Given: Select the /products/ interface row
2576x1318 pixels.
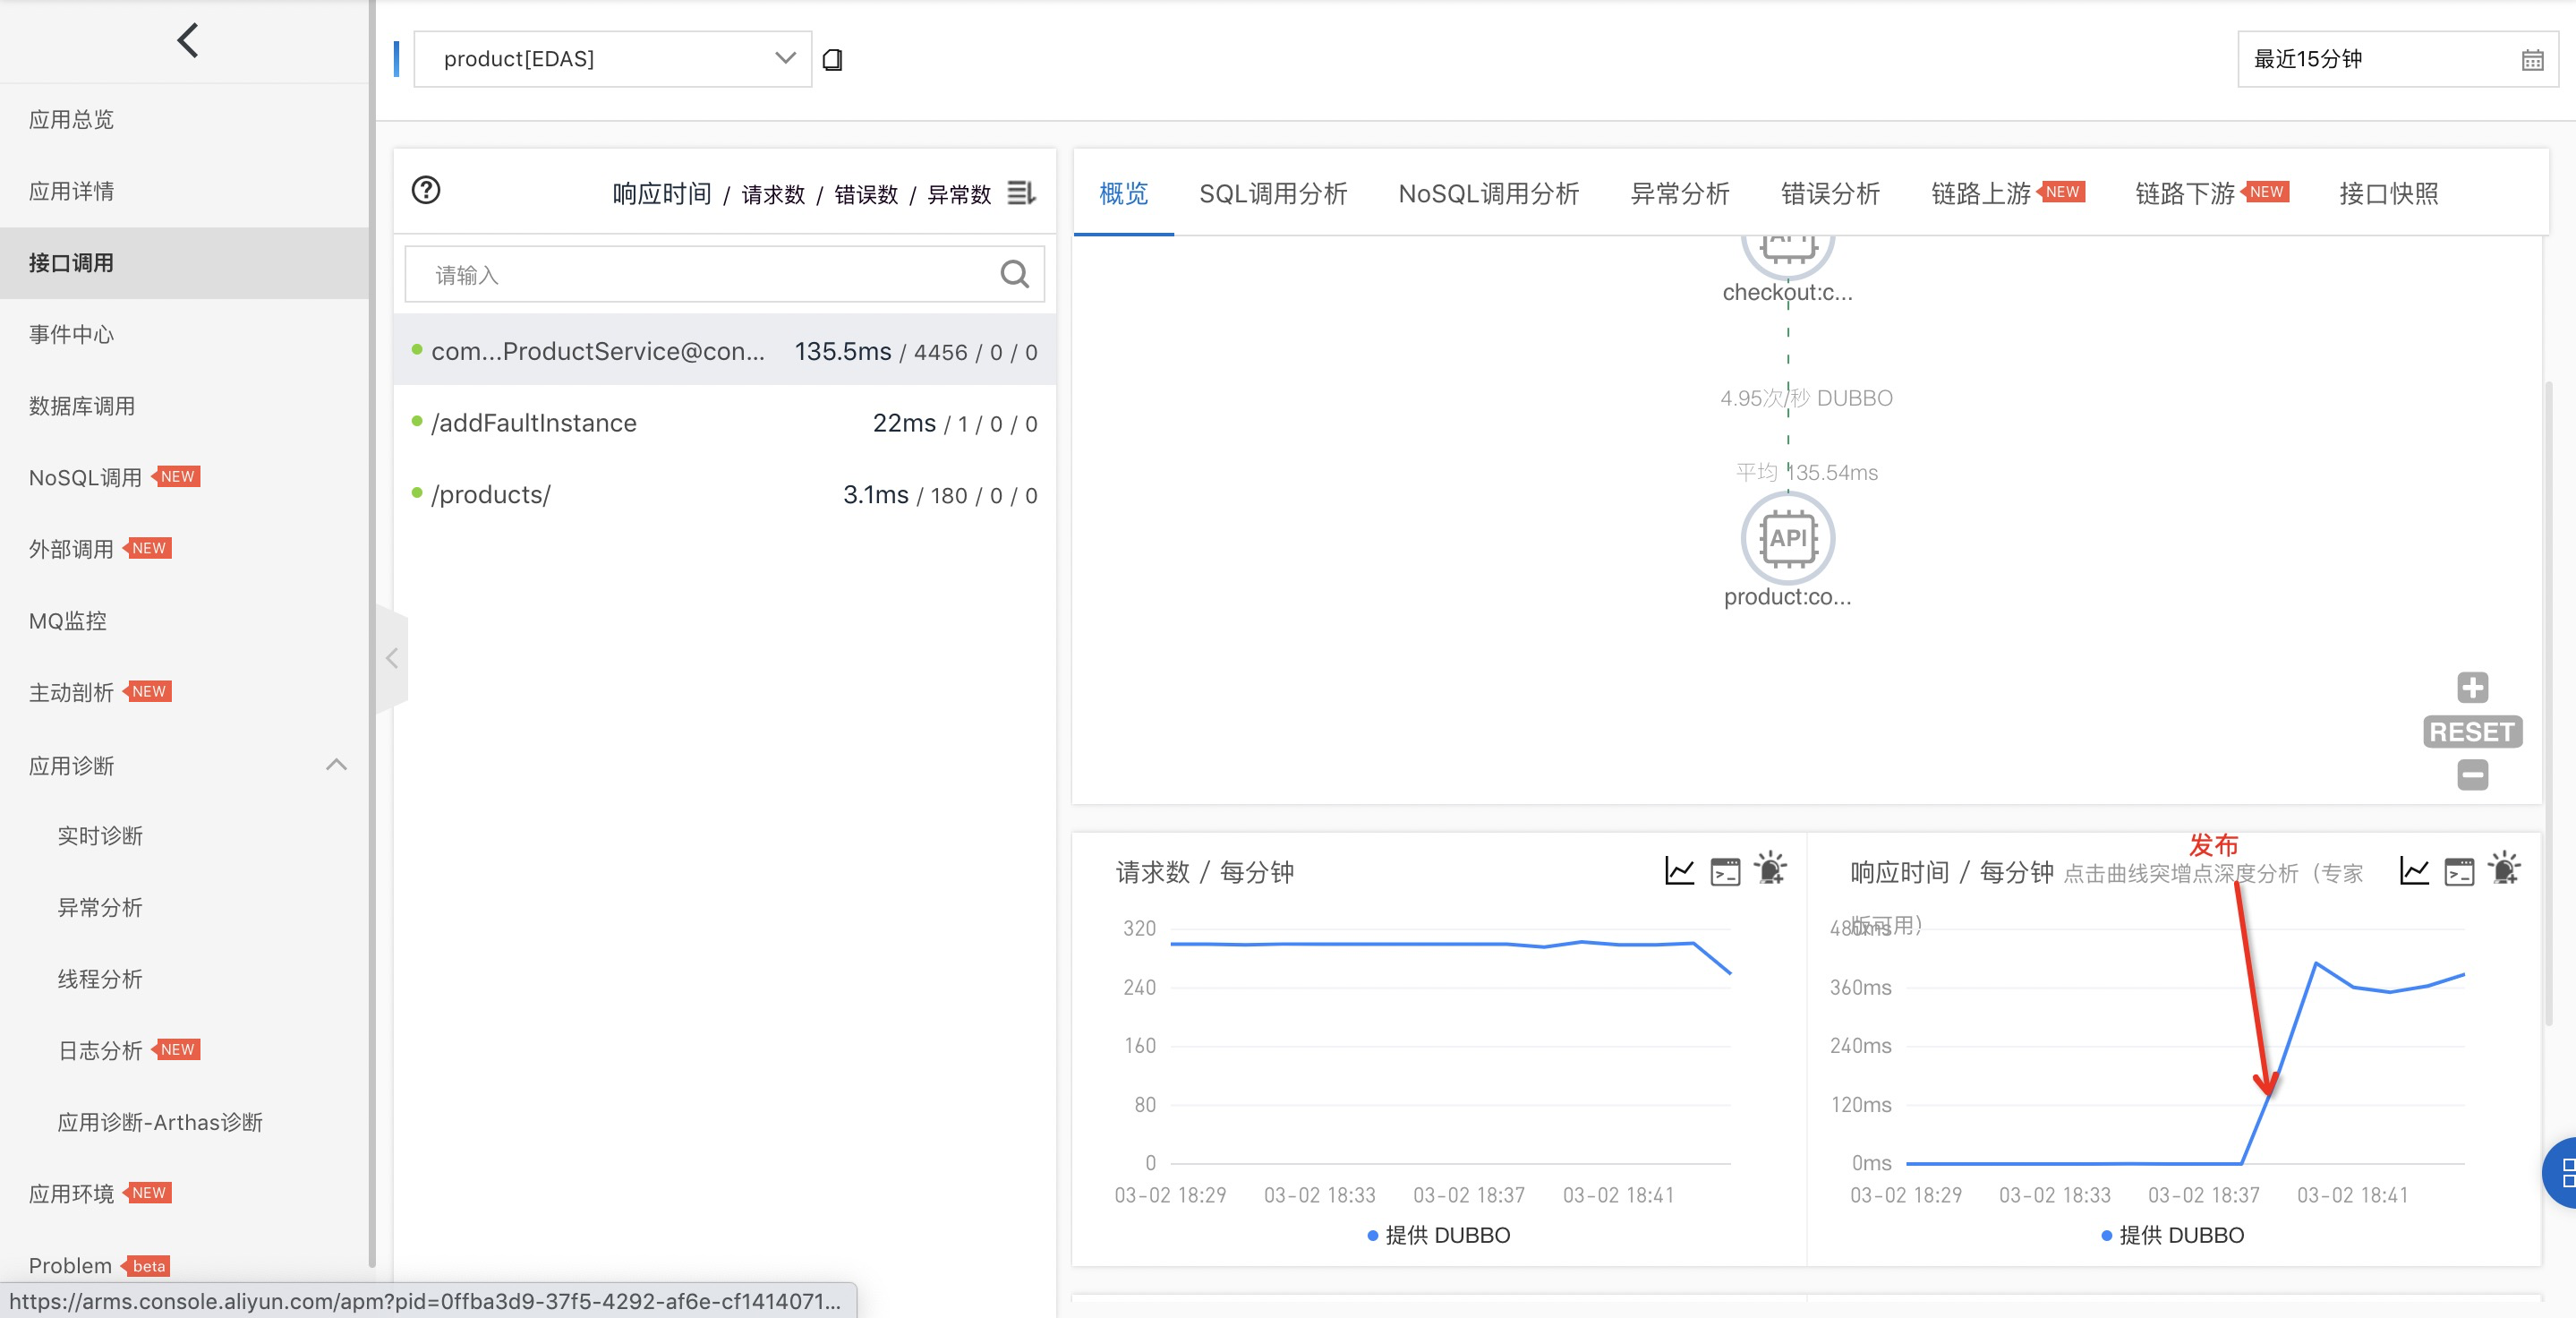Looking at the screenshot, I should (x=724, y=495).
